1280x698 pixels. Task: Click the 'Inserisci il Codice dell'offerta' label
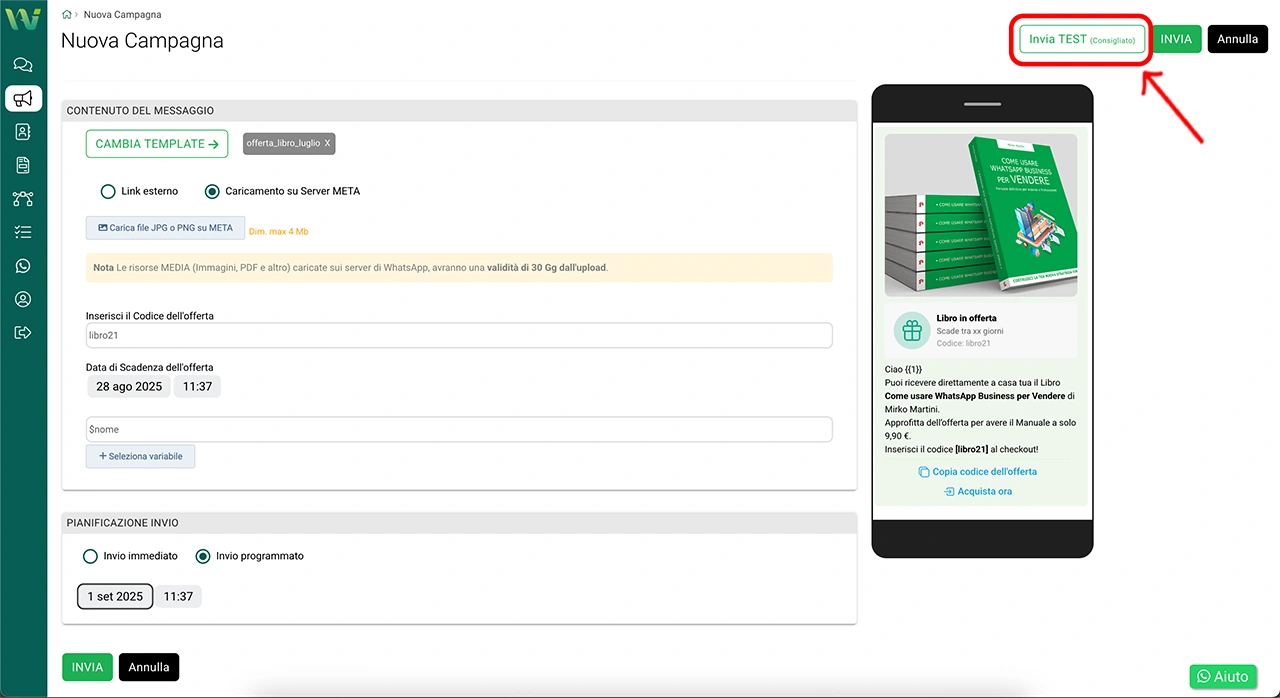tap(150, 316)
